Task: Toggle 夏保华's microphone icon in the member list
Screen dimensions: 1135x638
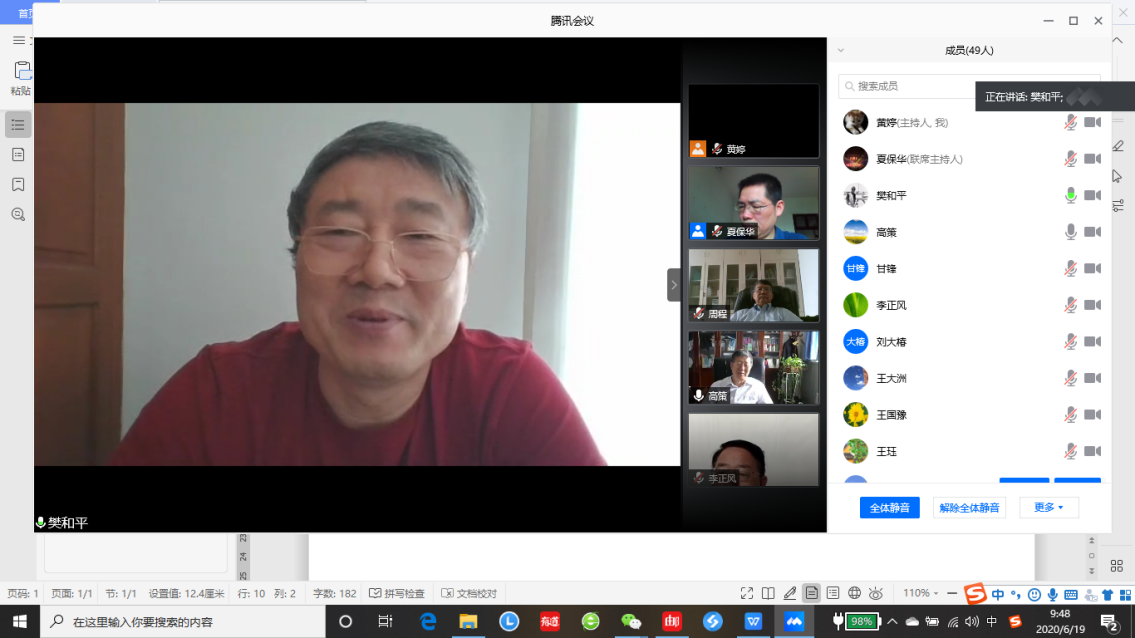Action: click(1070, 159)
